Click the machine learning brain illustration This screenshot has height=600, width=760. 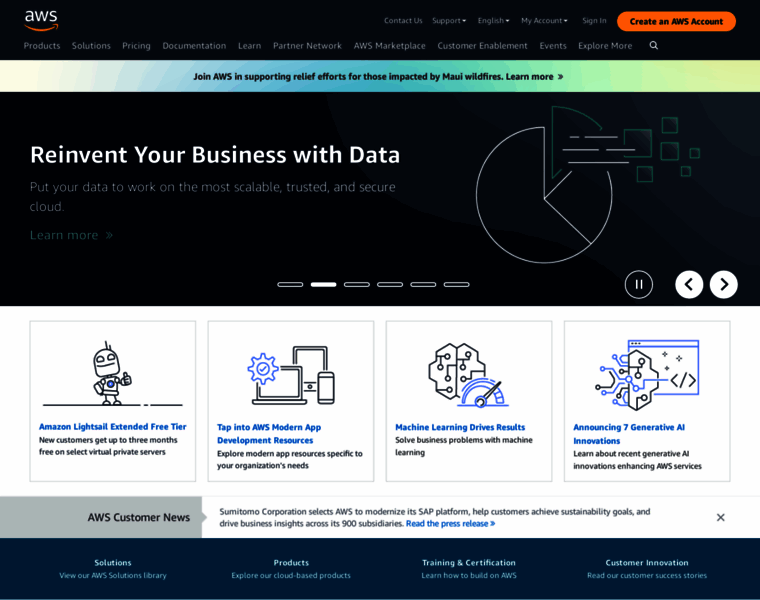[x=468, y=375]
